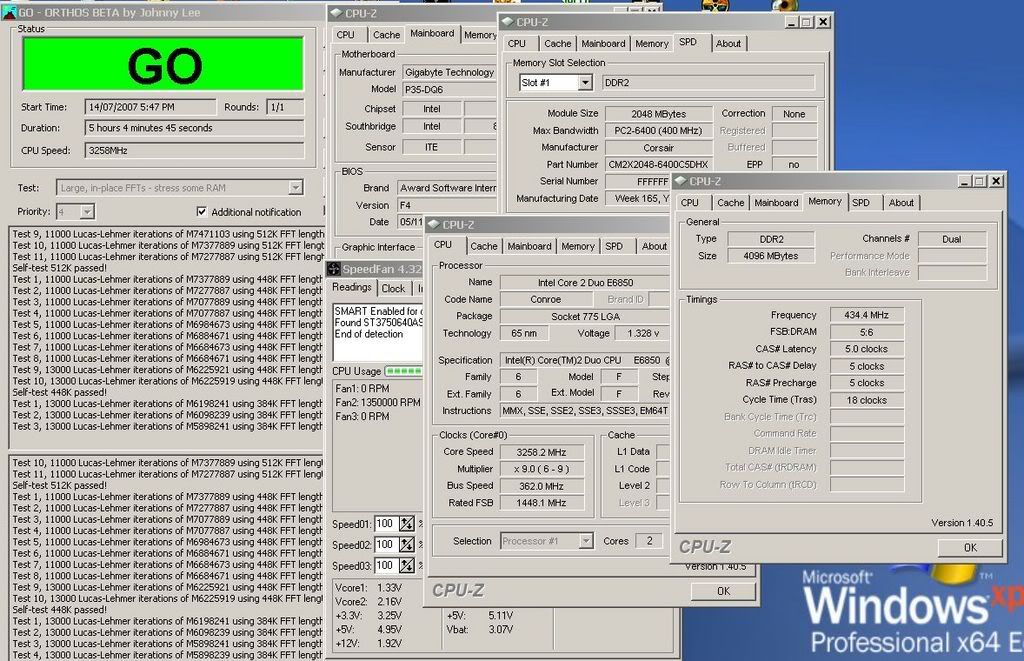Open Memory tab in CPU-Z processor info window
This screenshot has height=661, width=1024.
coord(578,246)
